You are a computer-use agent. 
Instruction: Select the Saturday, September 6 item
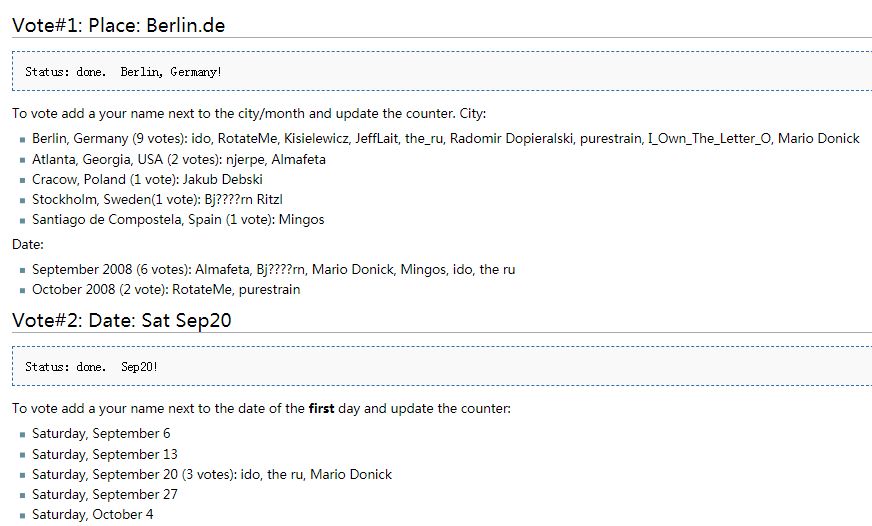pos(101,434)
